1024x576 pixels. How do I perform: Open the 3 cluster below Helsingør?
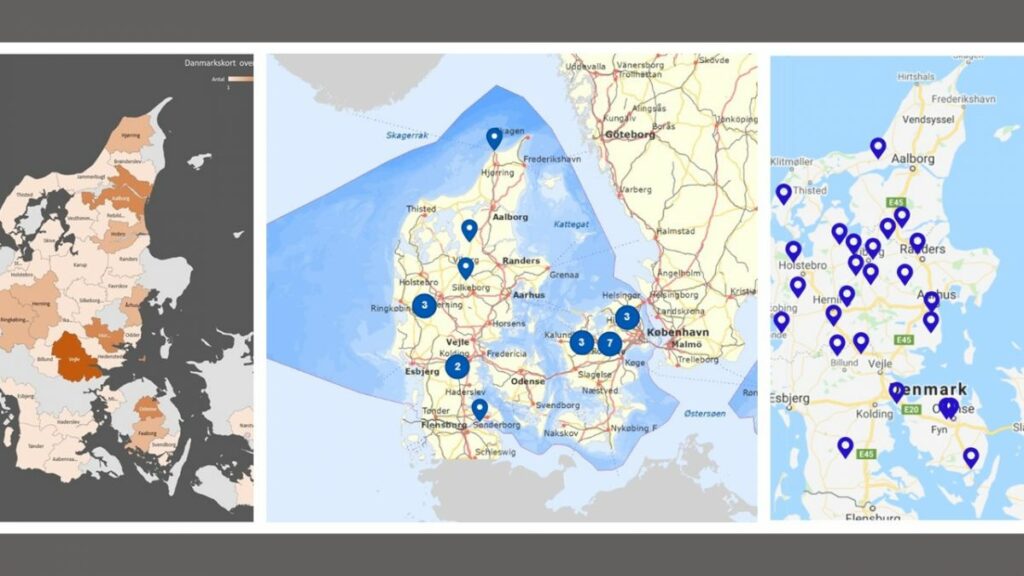[627, 318]
